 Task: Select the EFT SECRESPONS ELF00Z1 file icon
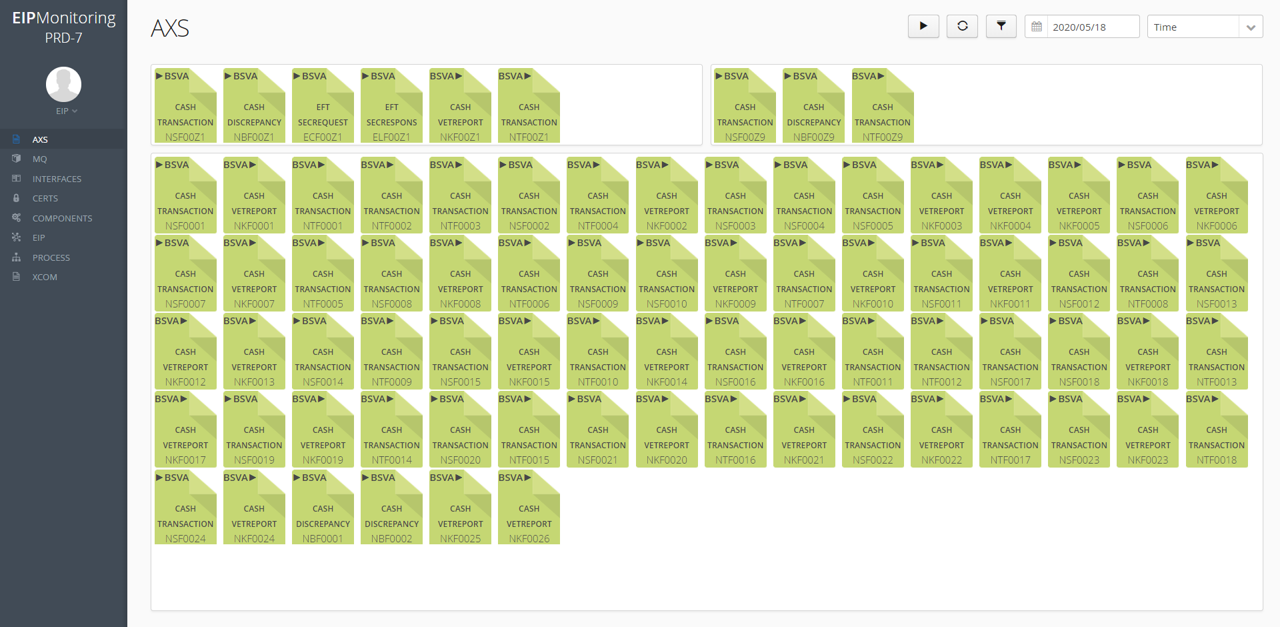(x=391, y=105)
